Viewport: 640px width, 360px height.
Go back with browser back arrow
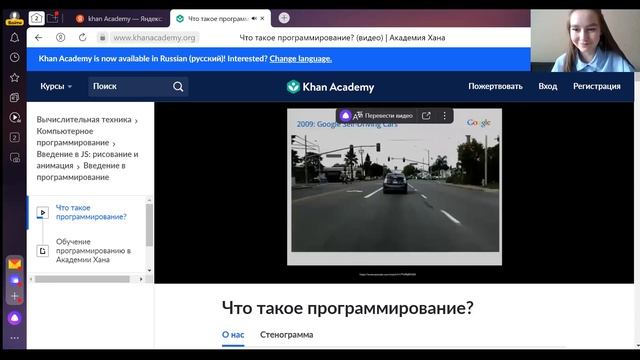[38, 38]
